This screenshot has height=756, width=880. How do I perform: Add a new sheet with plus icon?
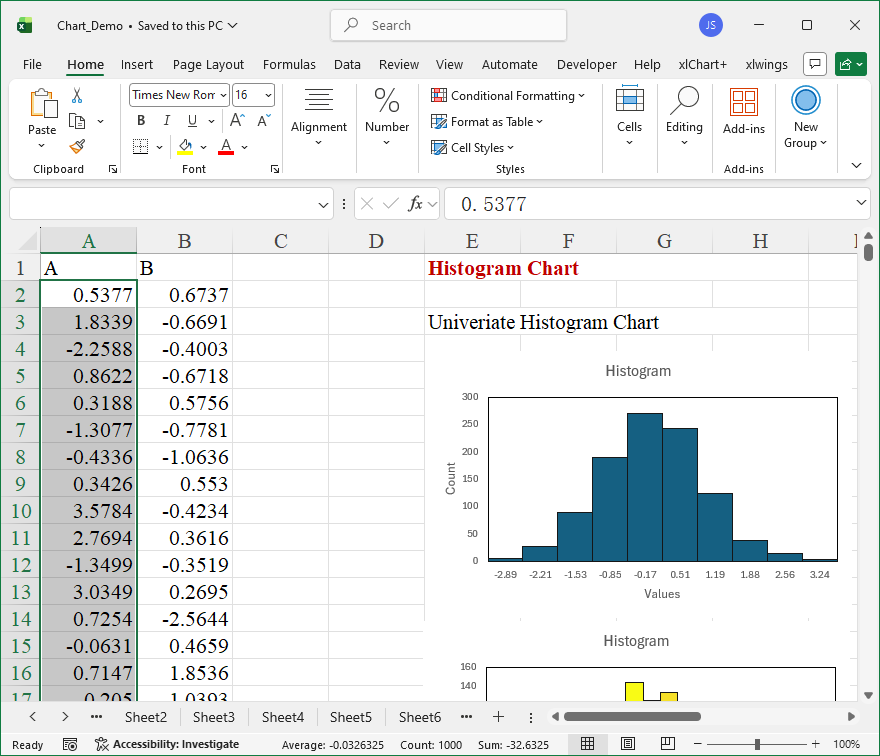498,717
